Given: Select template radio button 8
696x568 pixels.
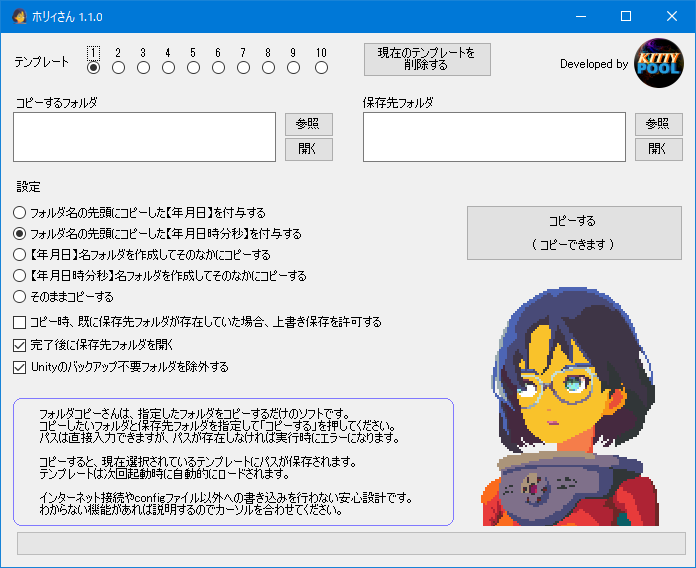Looking at the screenshot, I should (x=268, y=67).
